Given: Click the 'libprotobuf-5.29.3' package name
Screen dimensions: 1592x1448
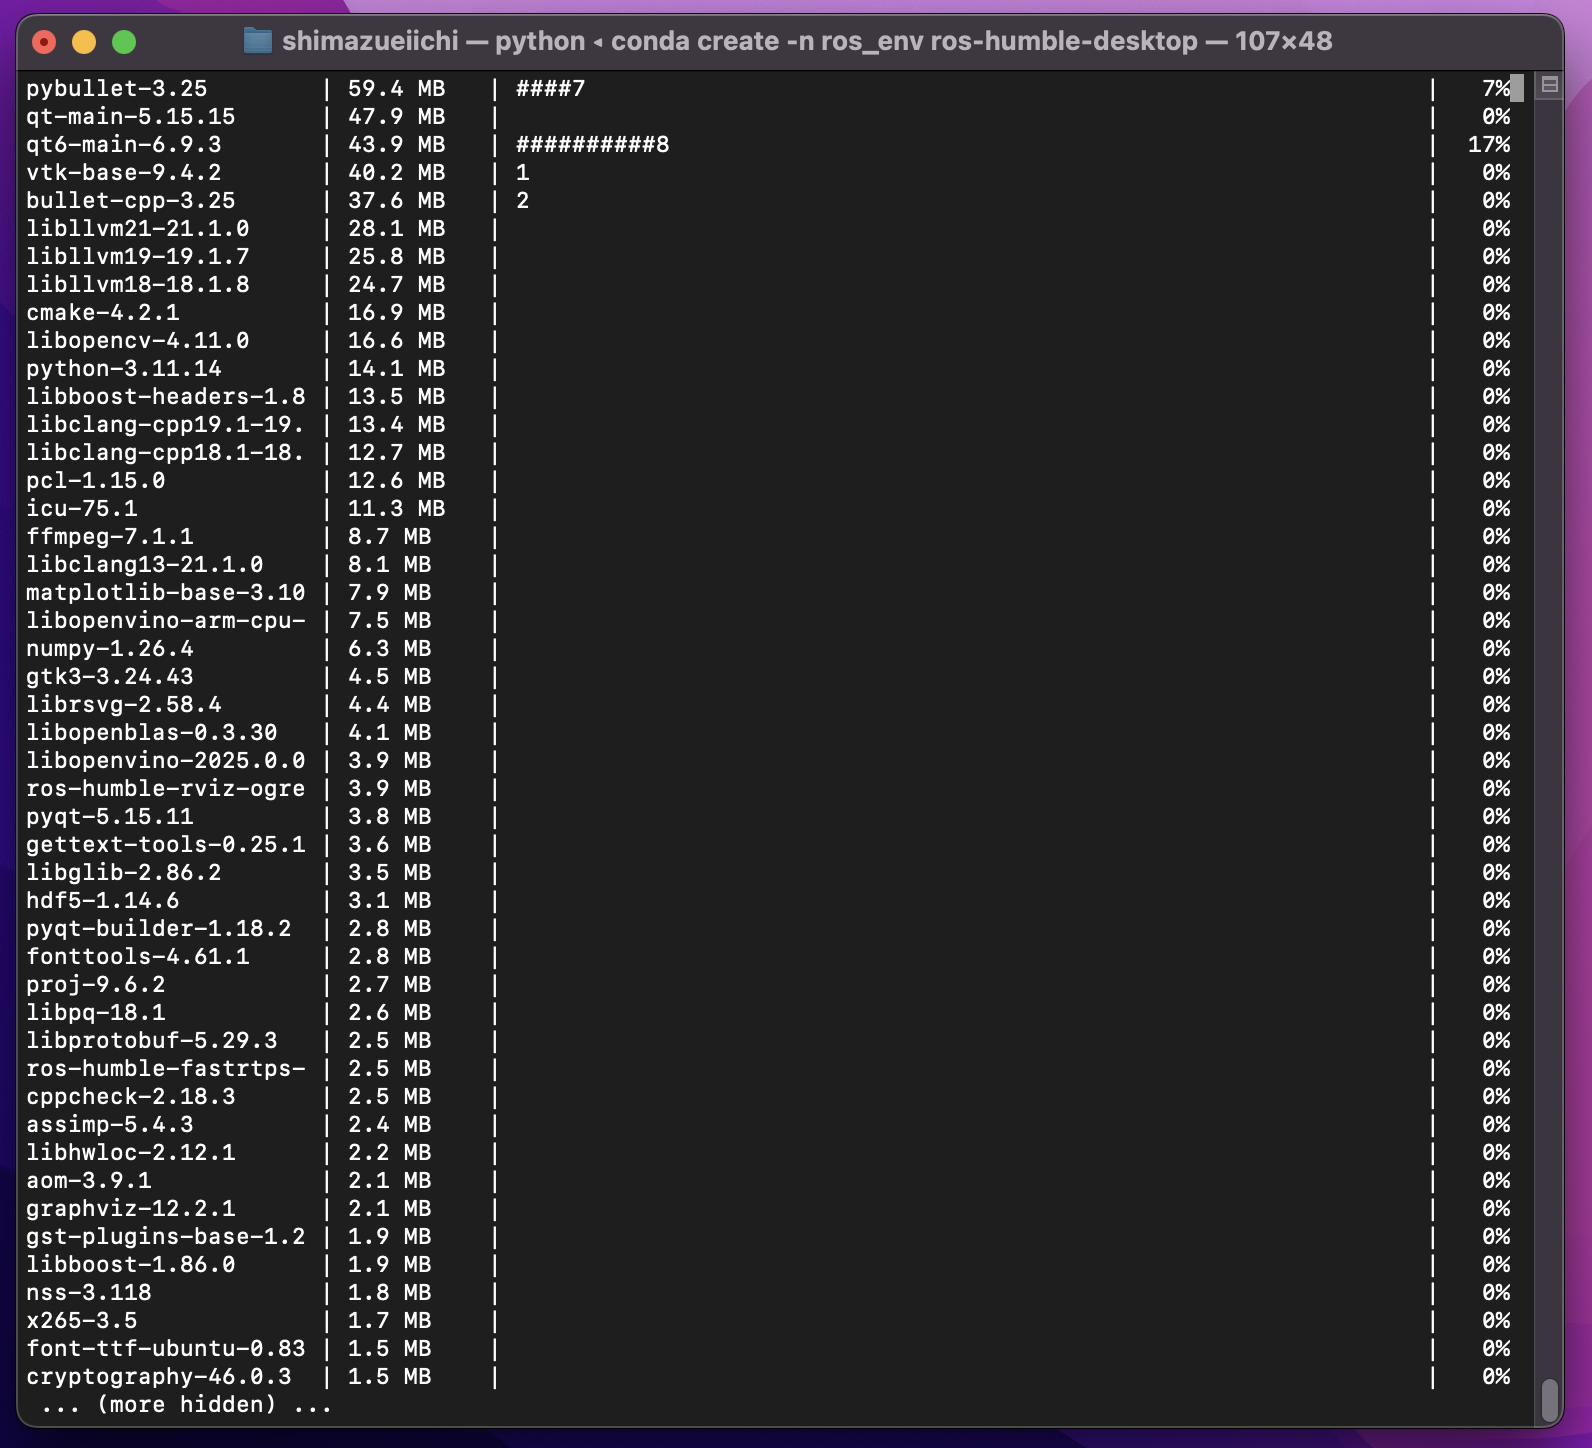Looking at the screenshot, I should tap(152, 1041).
